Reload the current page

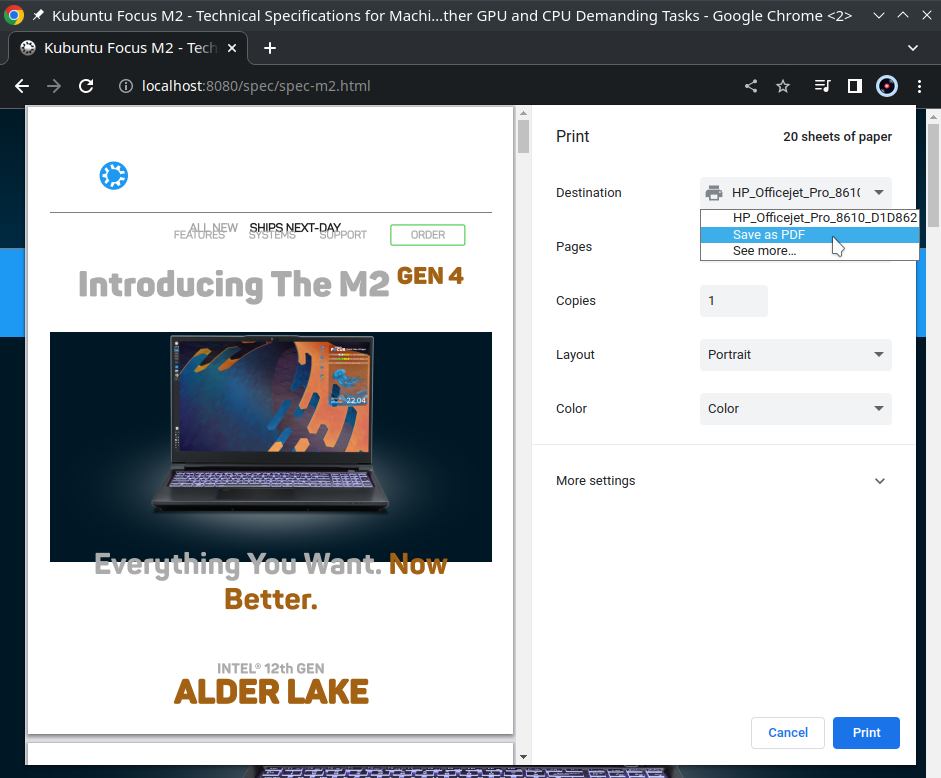coord(86,86)
